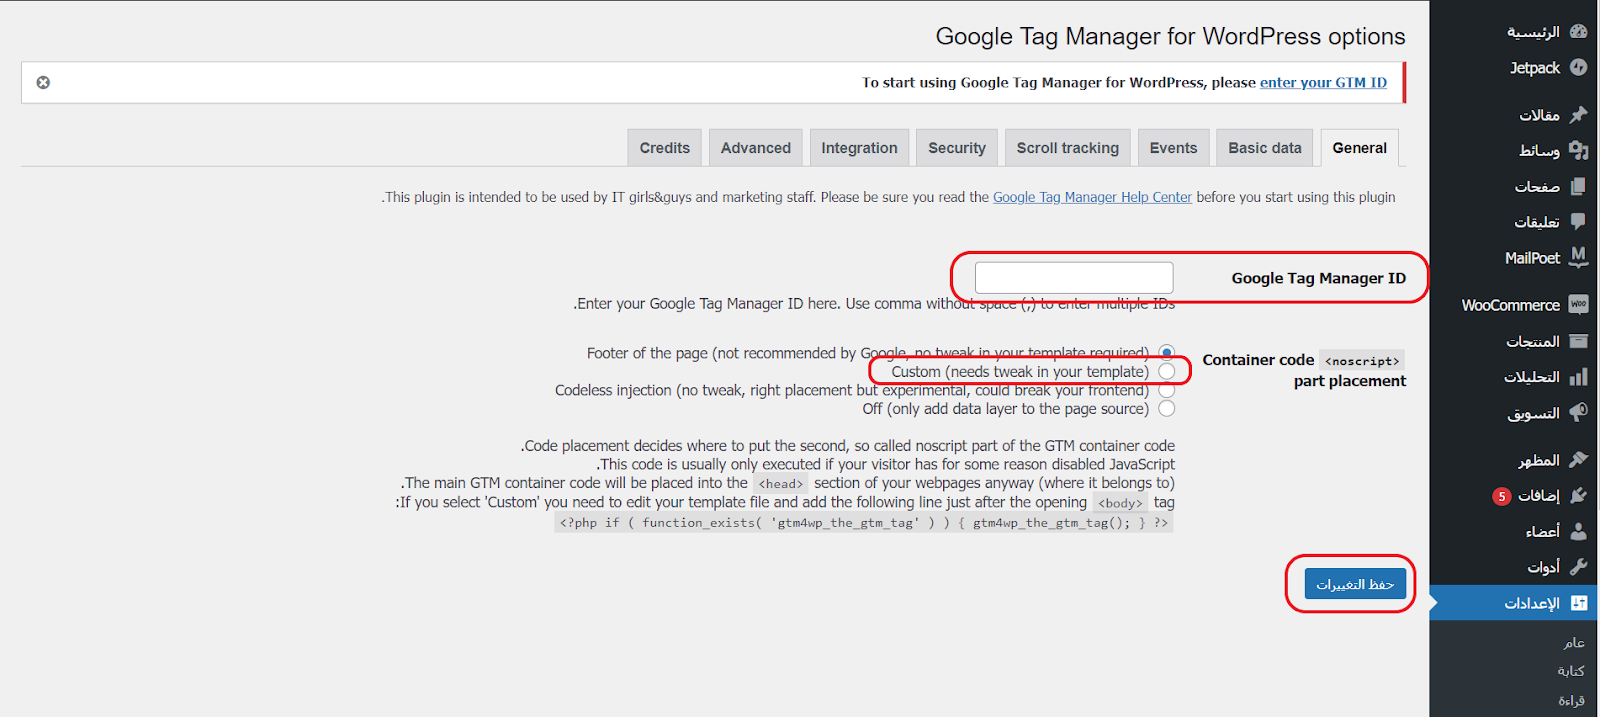This screenshot has width=1600, height=717.
Task: Click the pin icon next to مقالات
Action: (1578, 114)
